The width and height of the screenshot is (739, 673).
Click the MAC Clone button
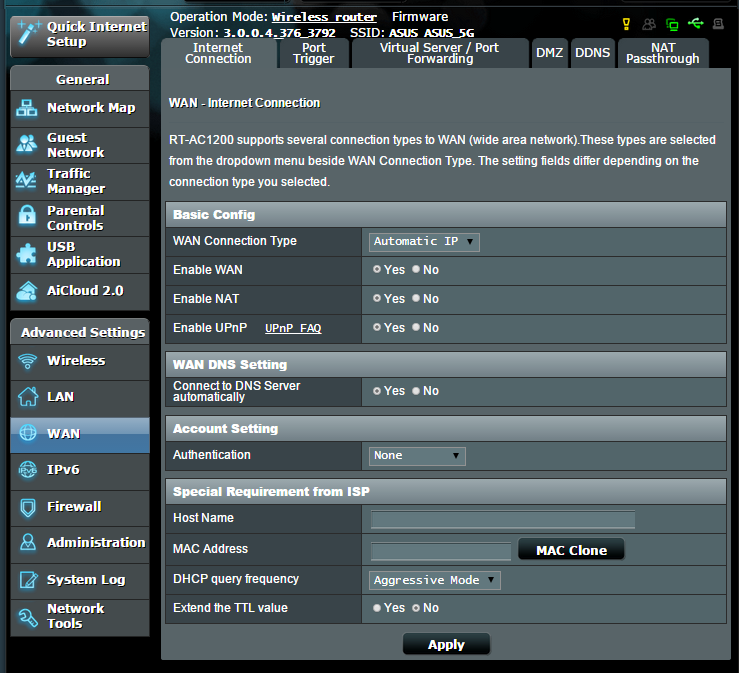571,550
